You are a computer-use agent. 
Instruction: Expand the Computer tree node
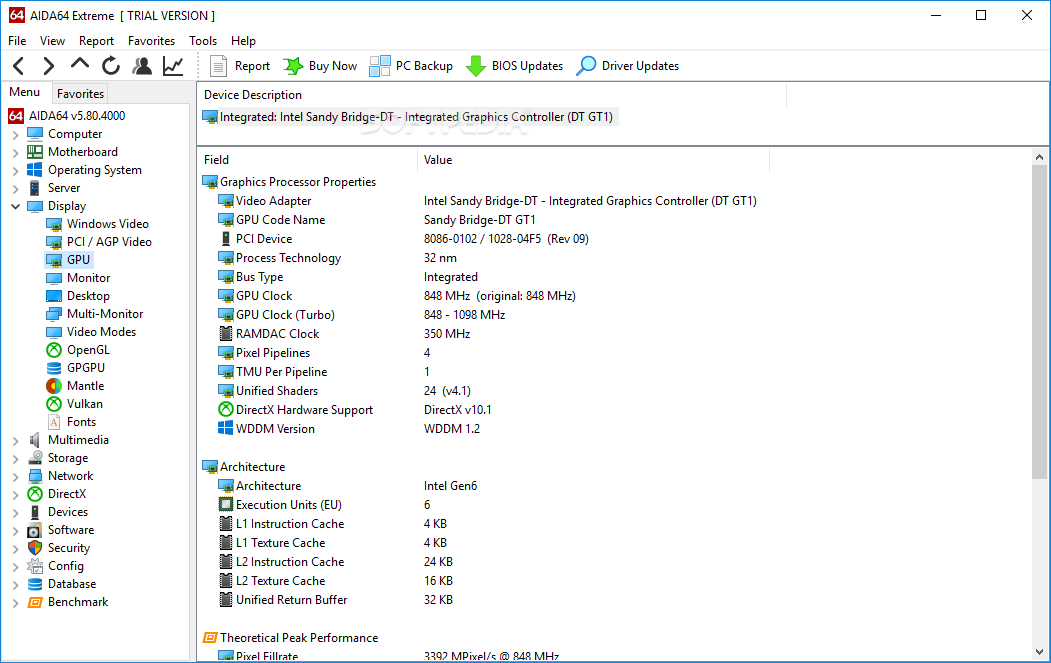click(15, 134)
